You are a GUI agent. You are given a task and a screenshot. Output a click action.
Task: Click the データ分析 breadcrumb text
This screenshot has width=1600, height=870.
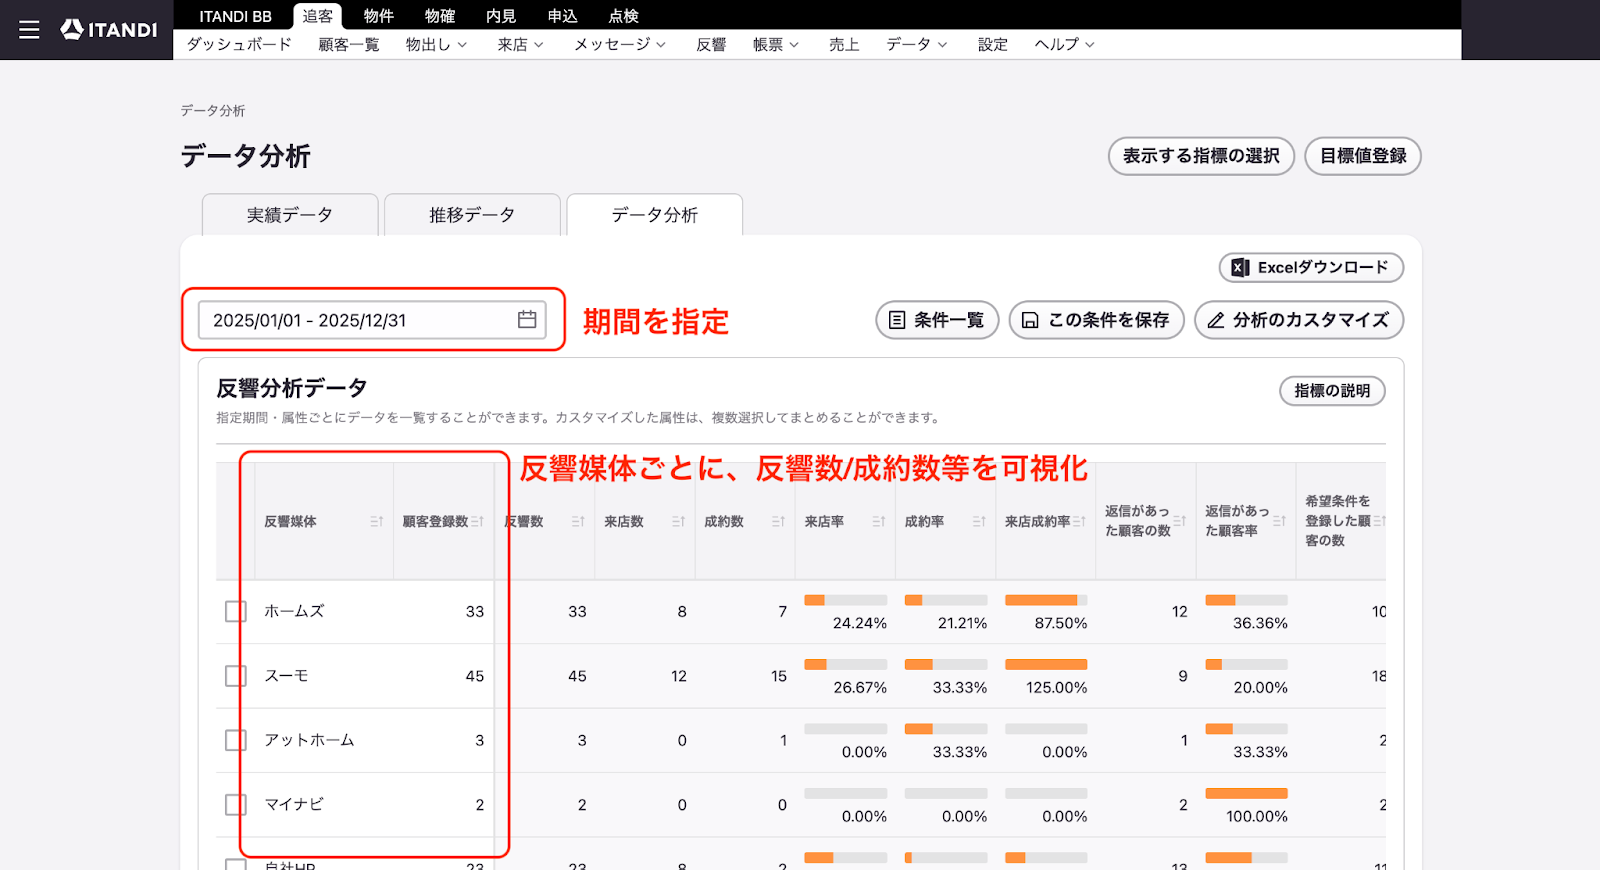click(213, 111)
